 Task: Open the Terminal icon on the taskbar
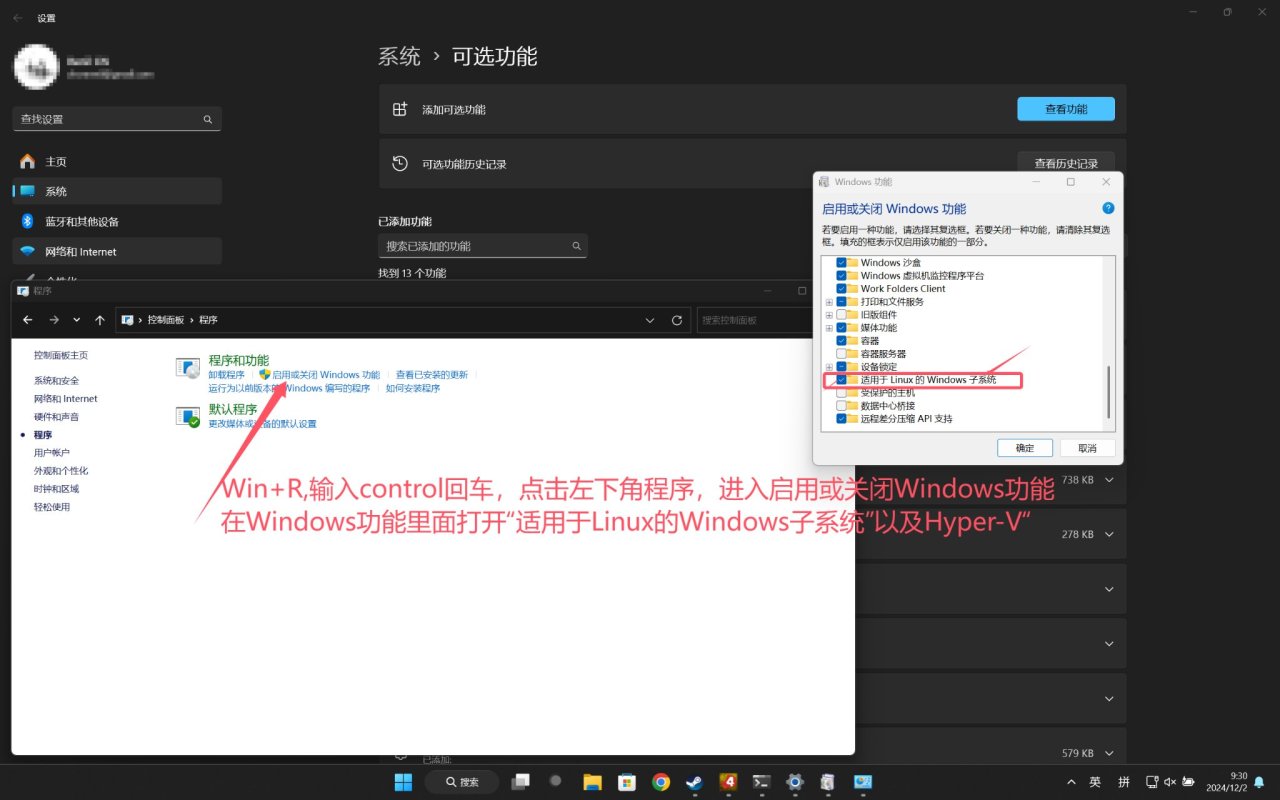click(761, 782)
